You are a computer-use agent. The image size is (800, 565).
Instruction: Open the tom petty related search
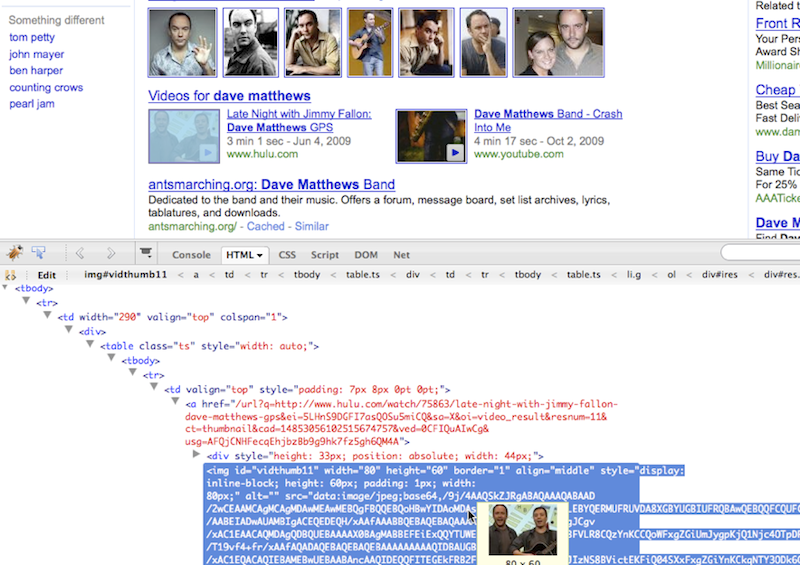[x=32, y=37]
